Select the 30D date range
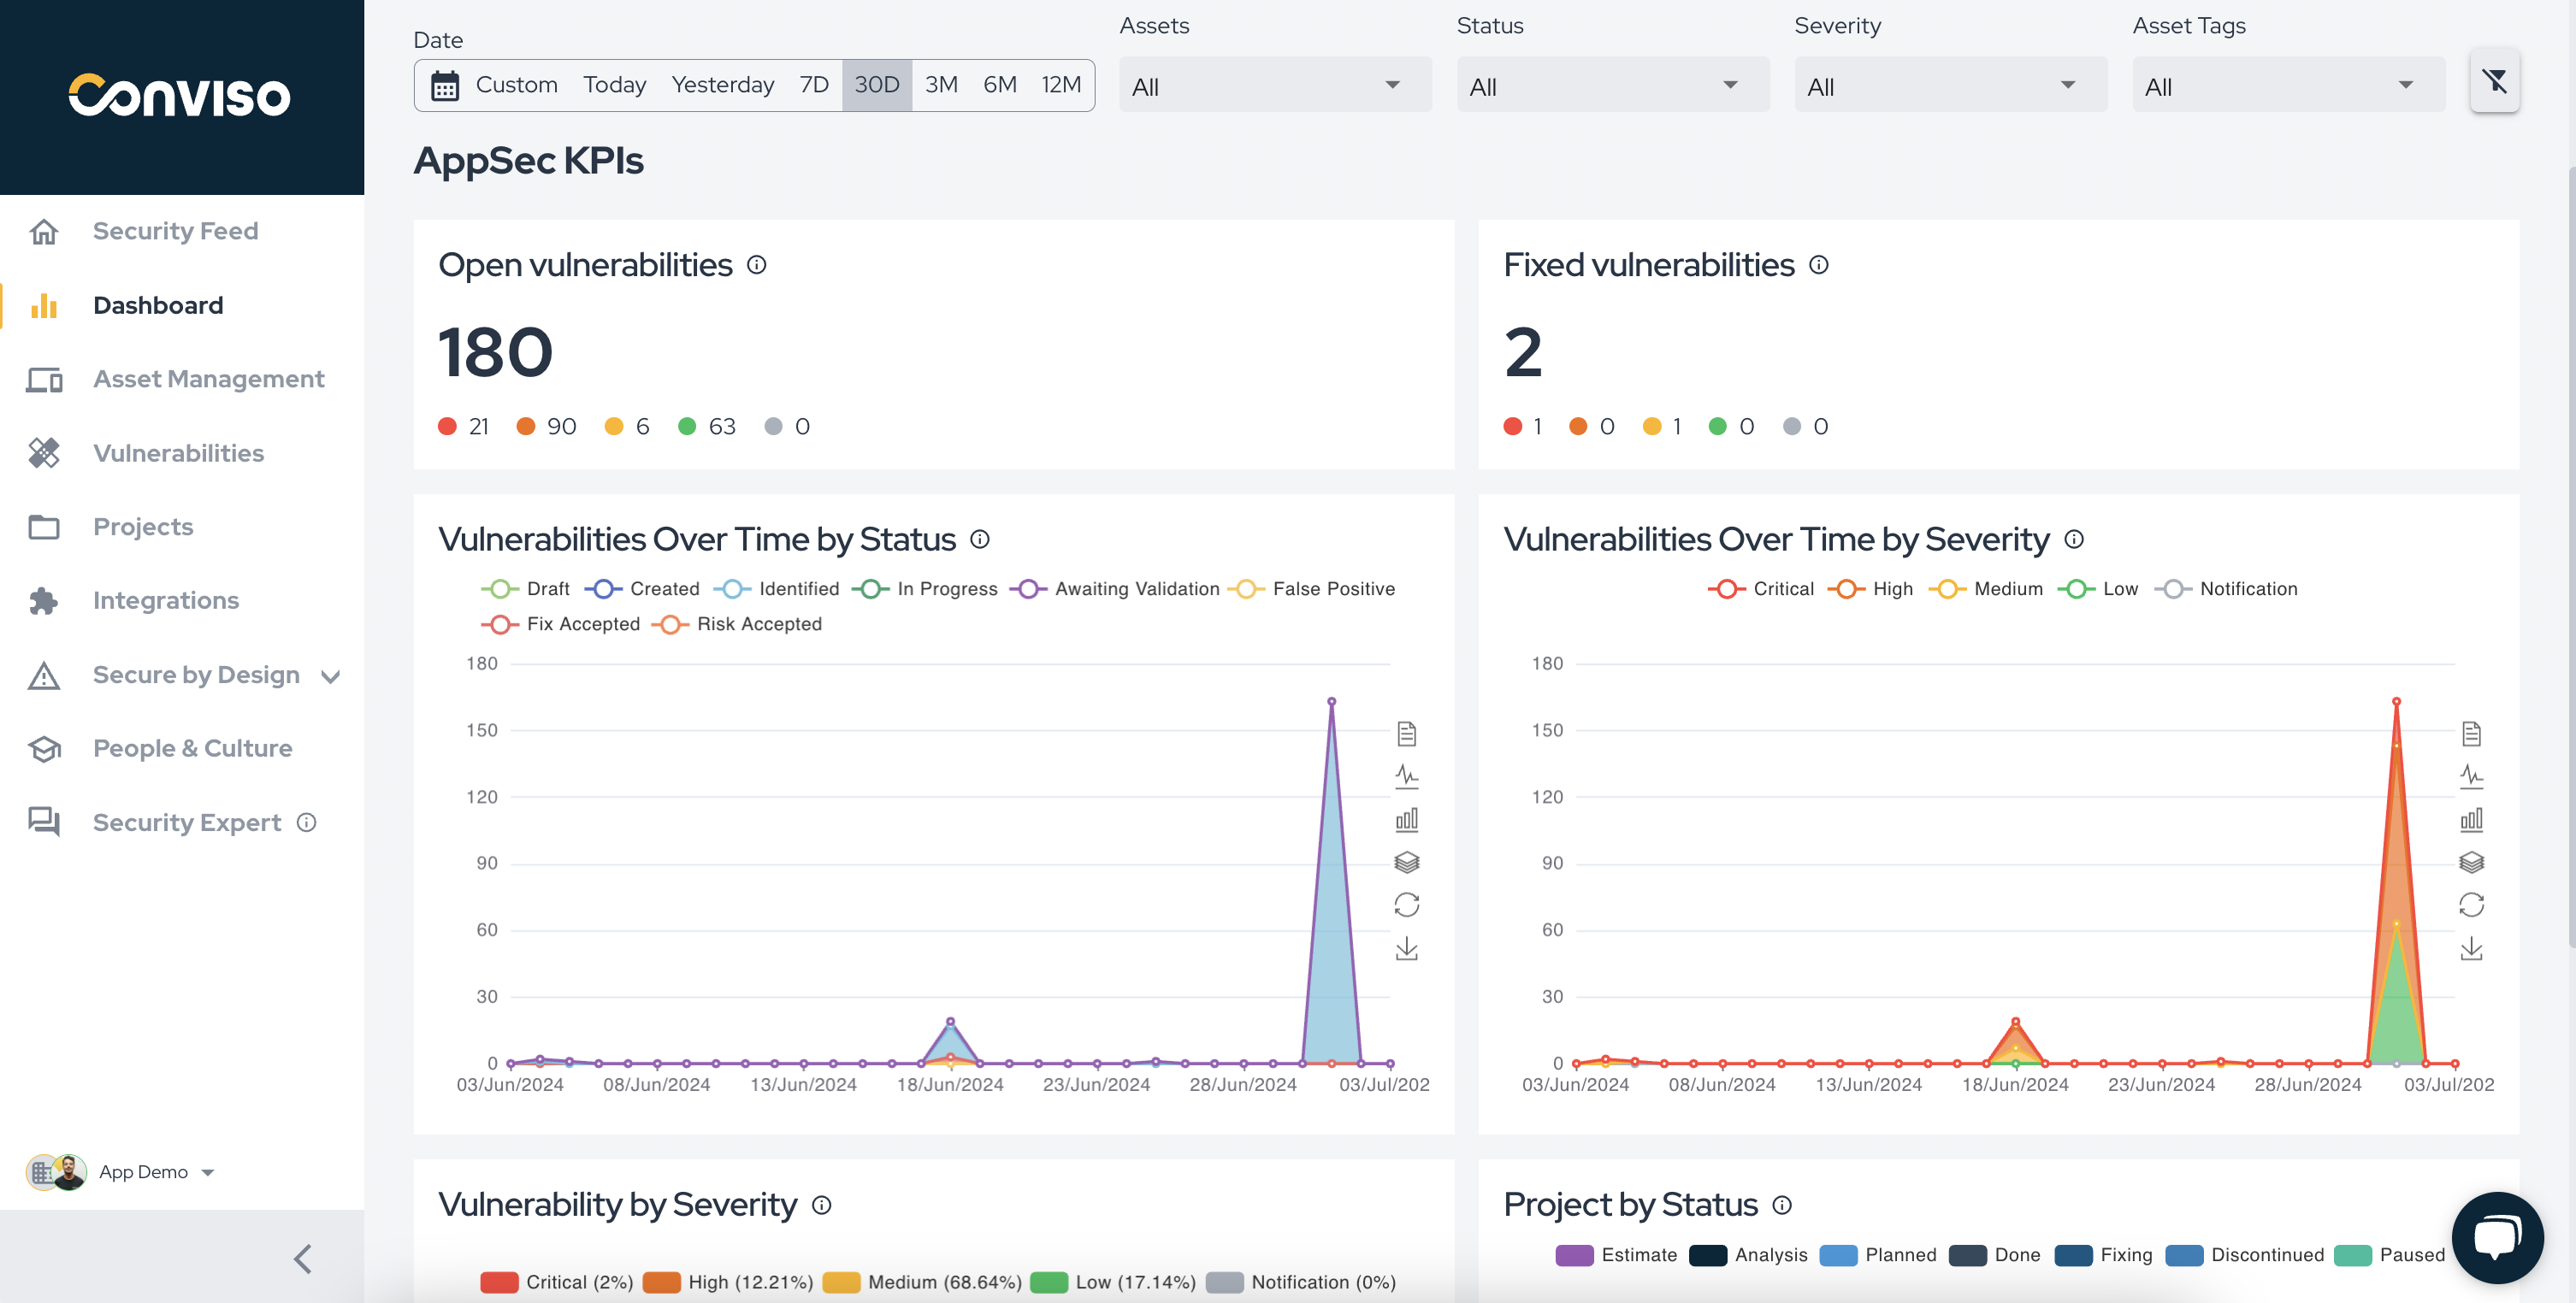 click(877, 85)
